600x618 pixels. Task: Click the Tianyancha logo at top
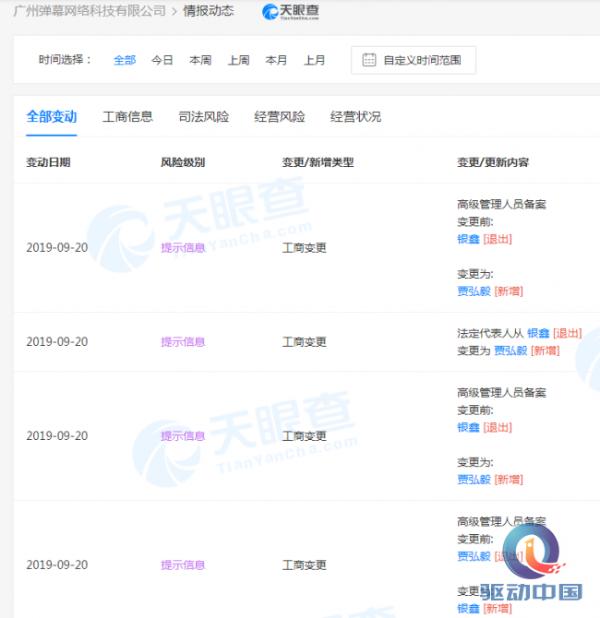(x=290, y=12)
